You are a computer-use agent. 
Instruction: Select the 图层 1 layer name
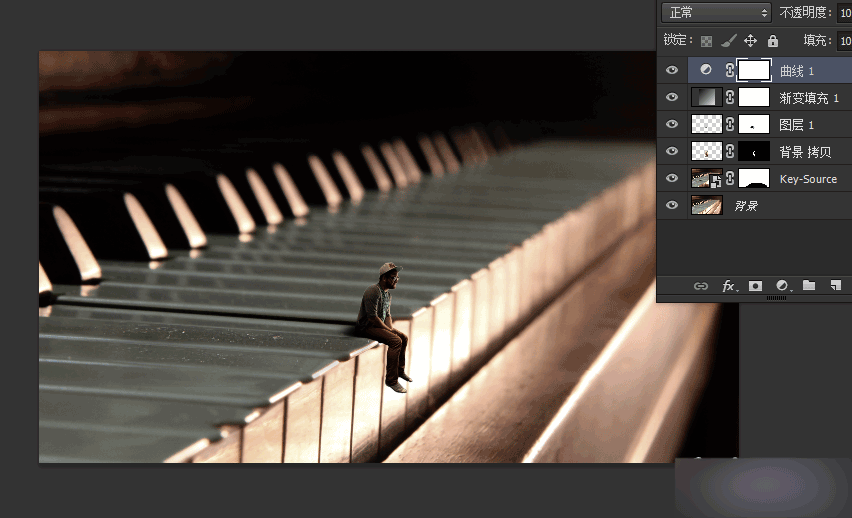pos(797,125)
